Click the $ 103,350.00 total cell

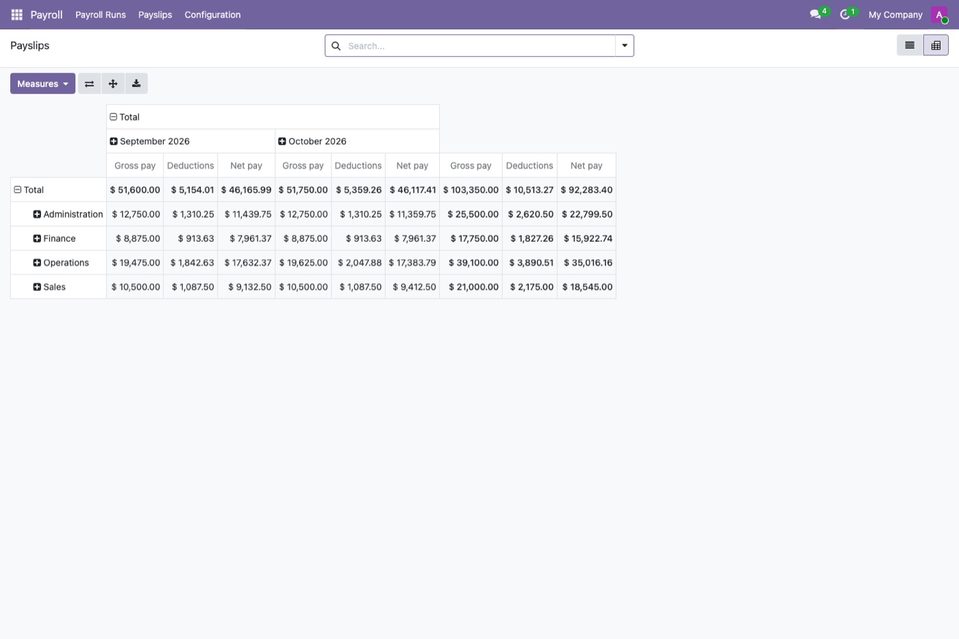point(471,190)
